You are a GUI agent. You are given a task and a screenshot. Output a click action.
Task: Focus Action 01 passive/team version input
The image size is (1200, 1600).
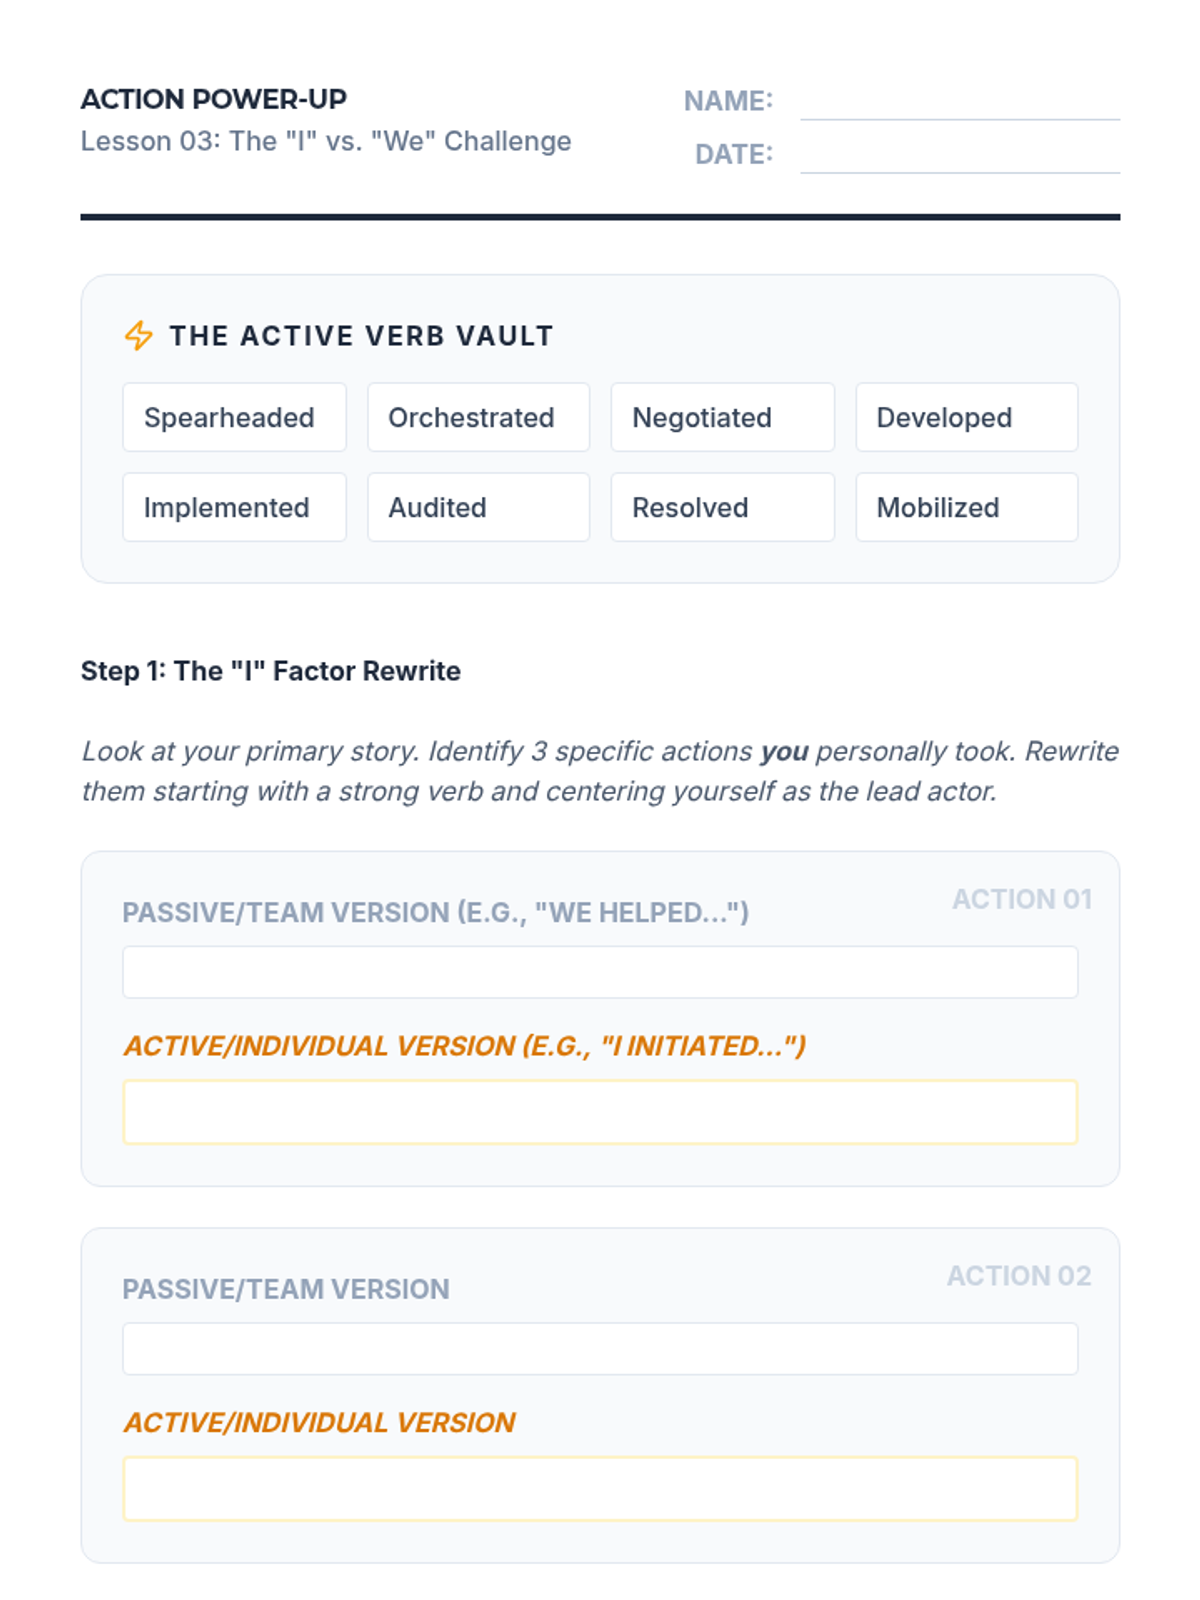tap(600, 972)
